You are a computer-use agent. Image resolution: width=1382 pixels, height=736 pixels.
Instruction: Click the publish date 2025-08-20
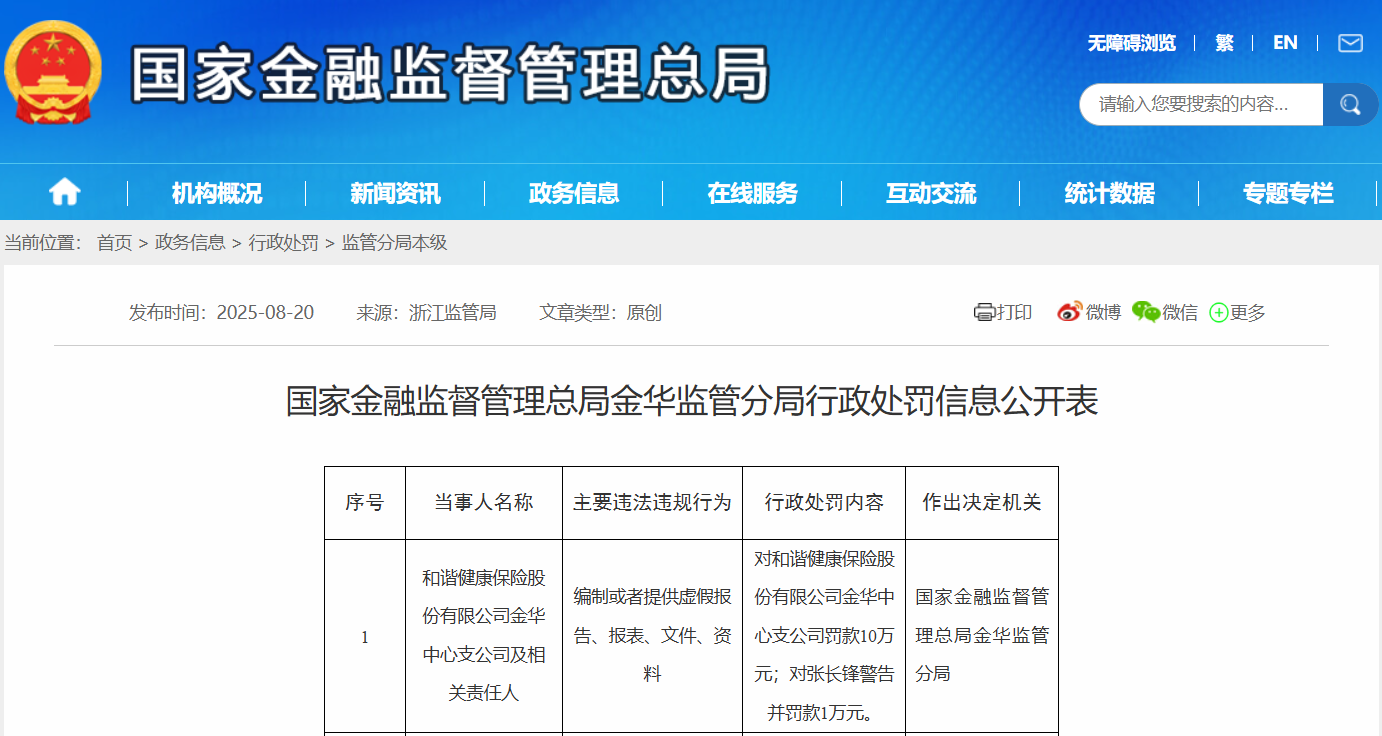[x=265, y=313]
